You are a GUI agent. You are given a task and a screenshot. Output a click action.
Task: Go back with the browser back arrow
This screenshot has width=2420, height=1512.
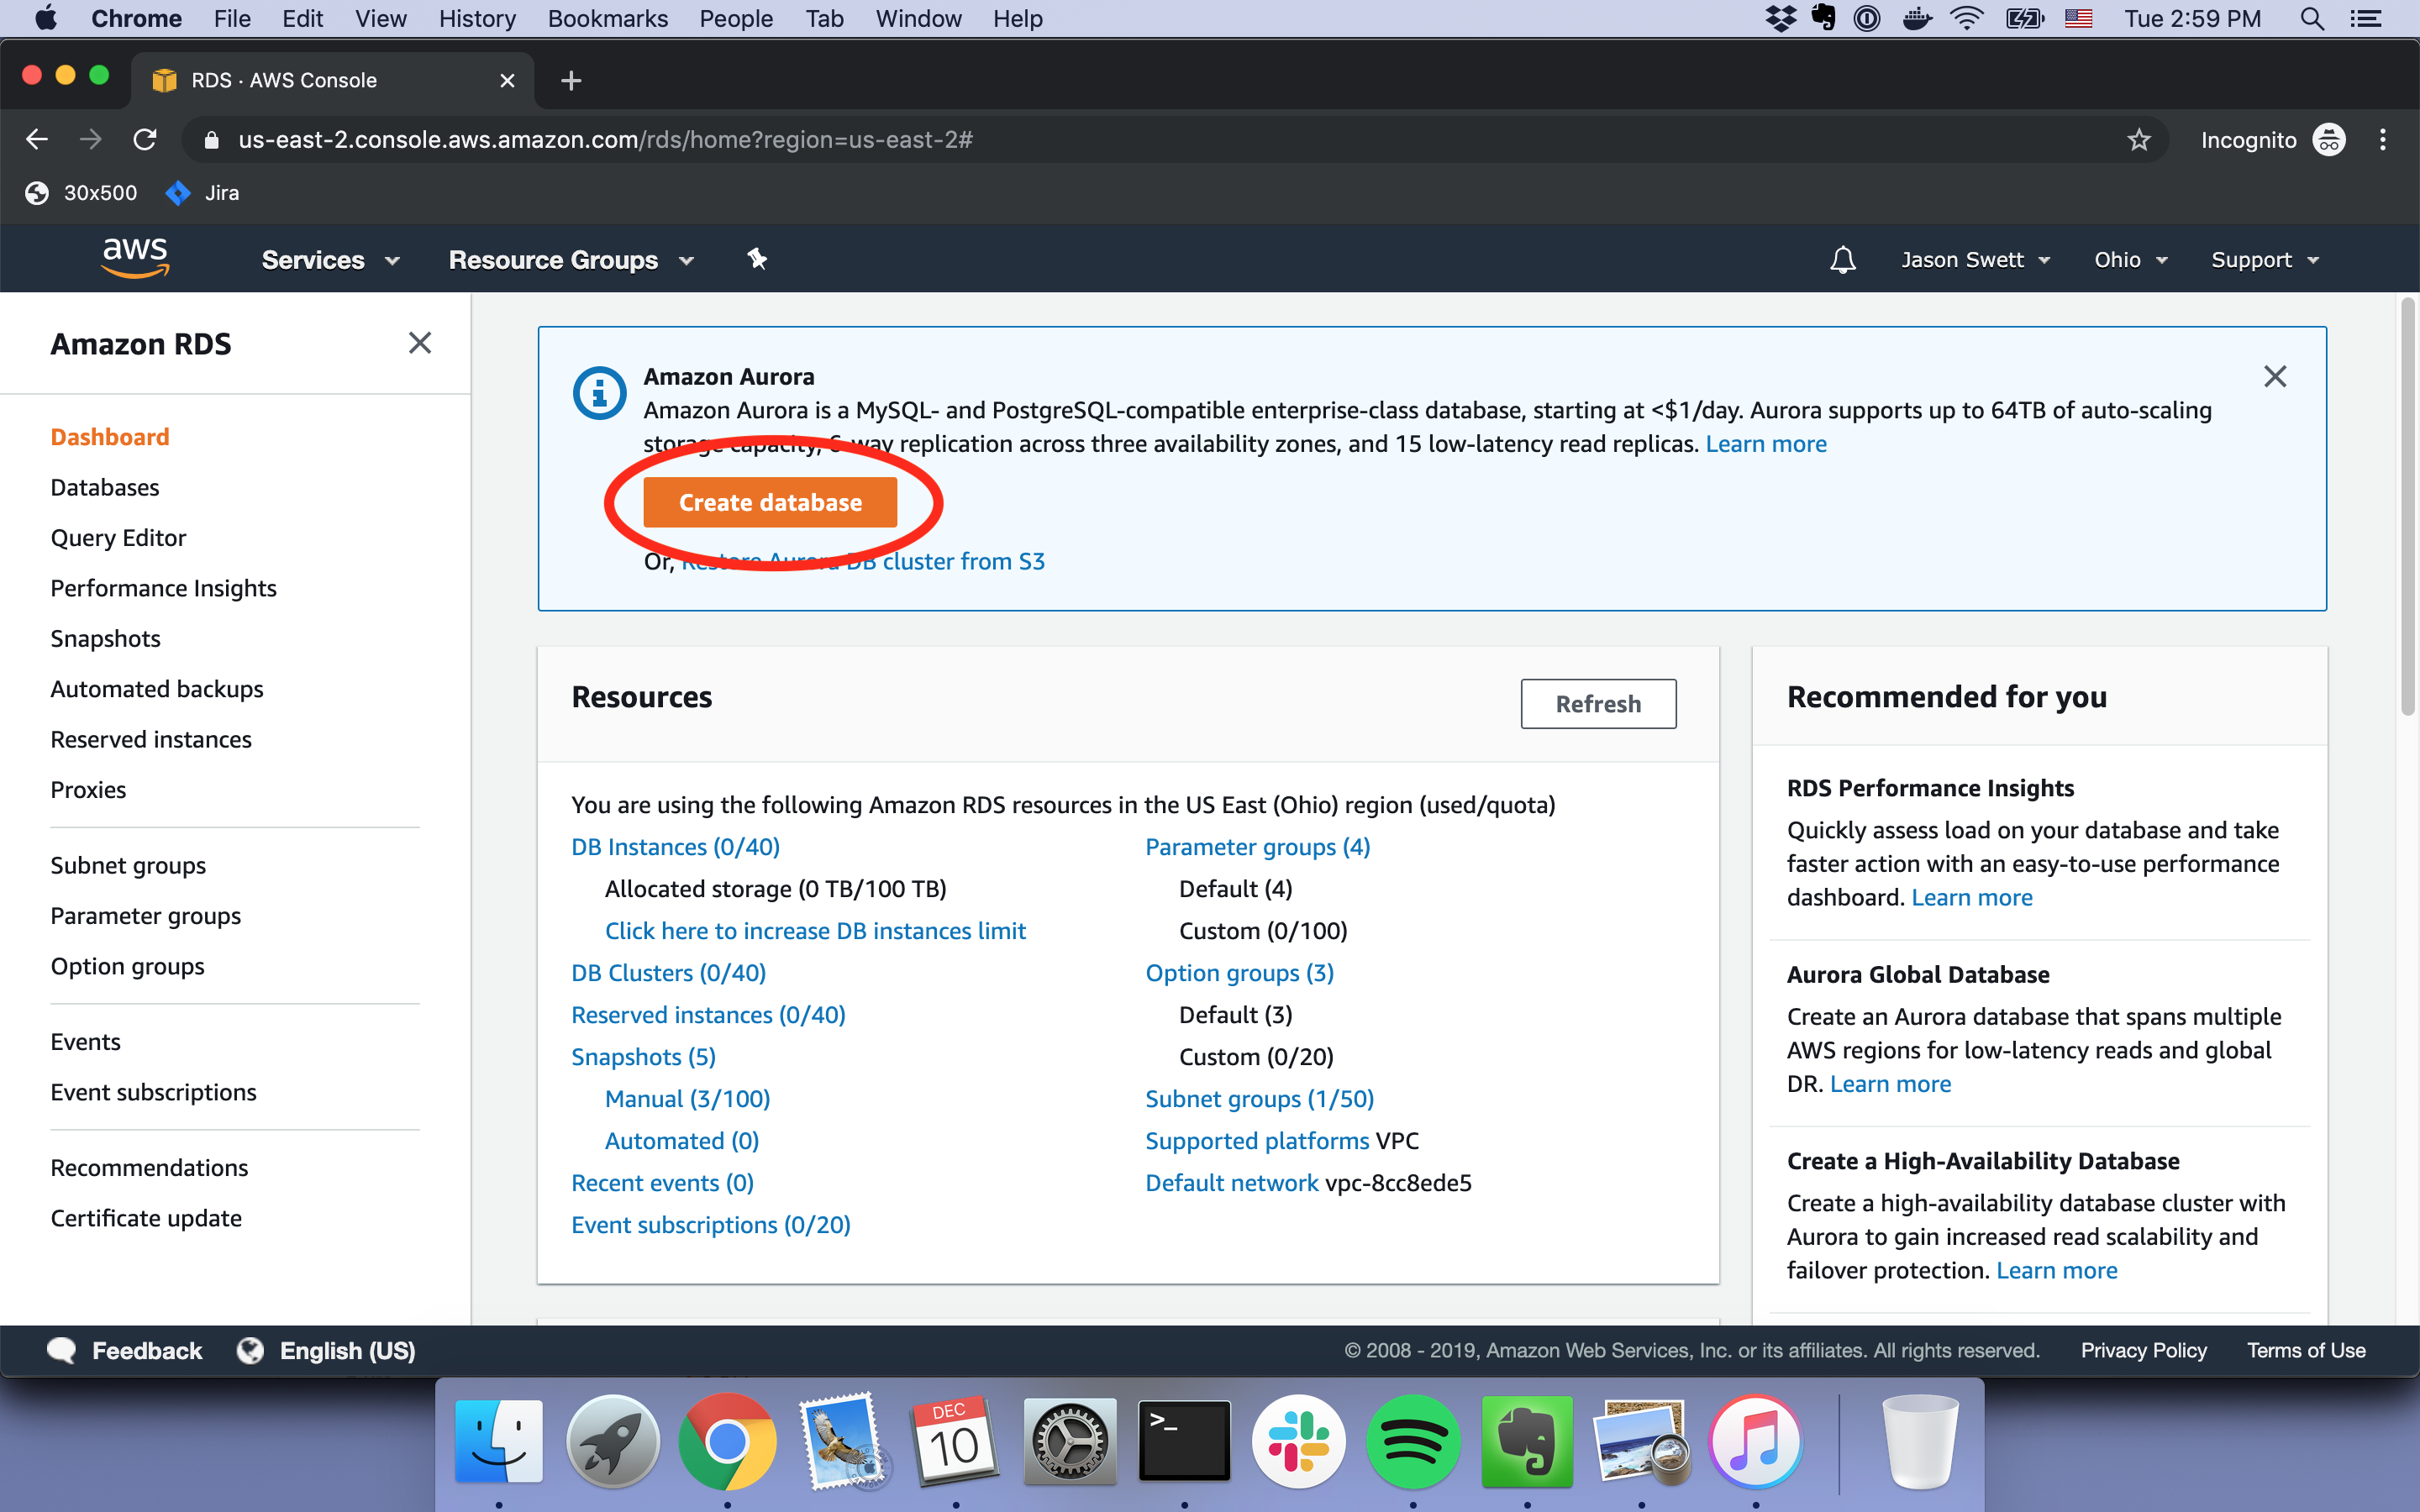tap(37, 139)
